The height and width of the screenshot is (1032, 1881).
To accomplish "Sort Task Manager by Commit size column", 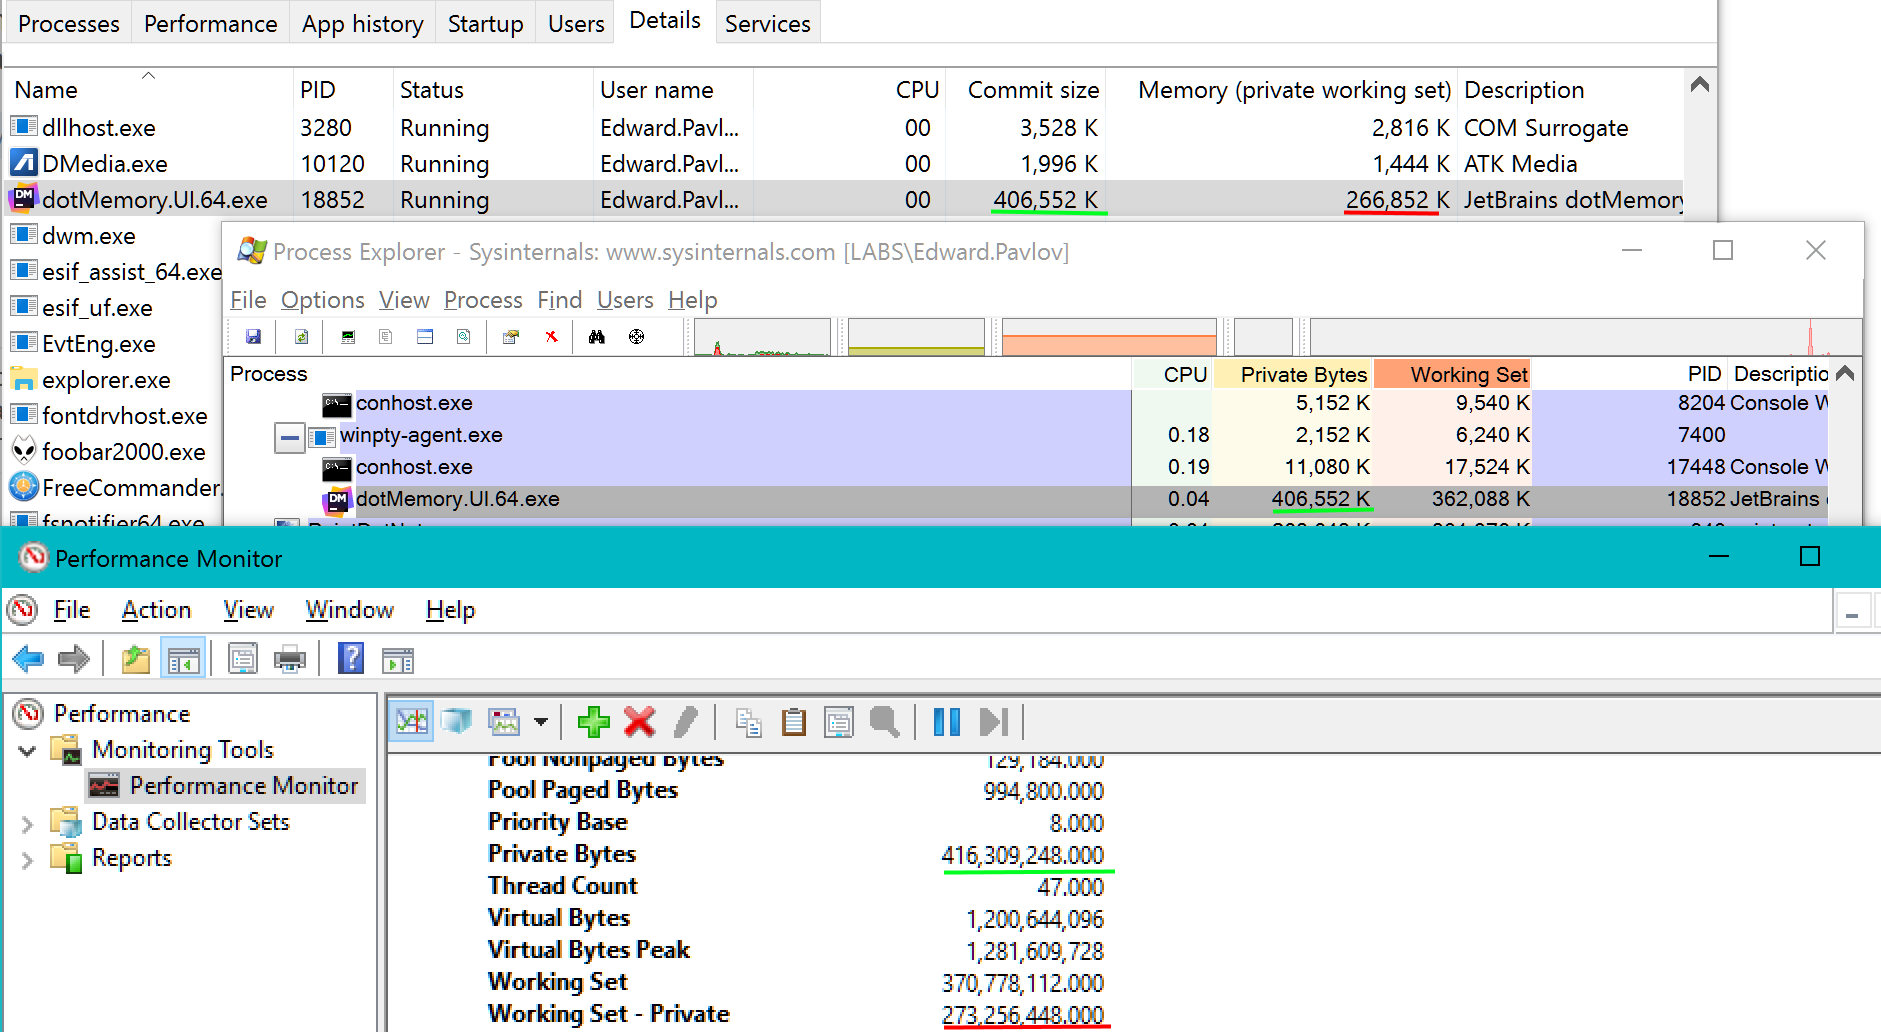I will (1026, 89).
